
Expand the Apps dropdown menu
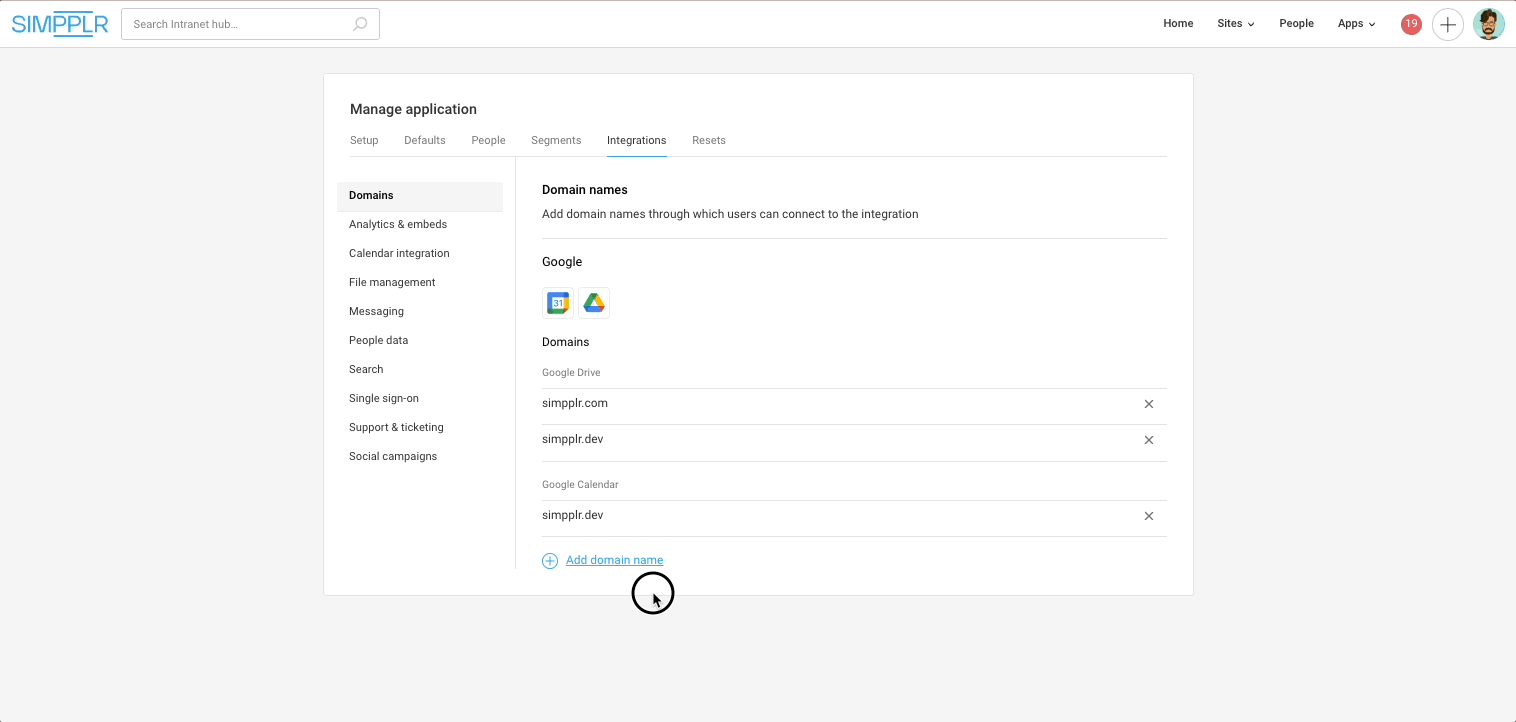tap(1356, 24)
